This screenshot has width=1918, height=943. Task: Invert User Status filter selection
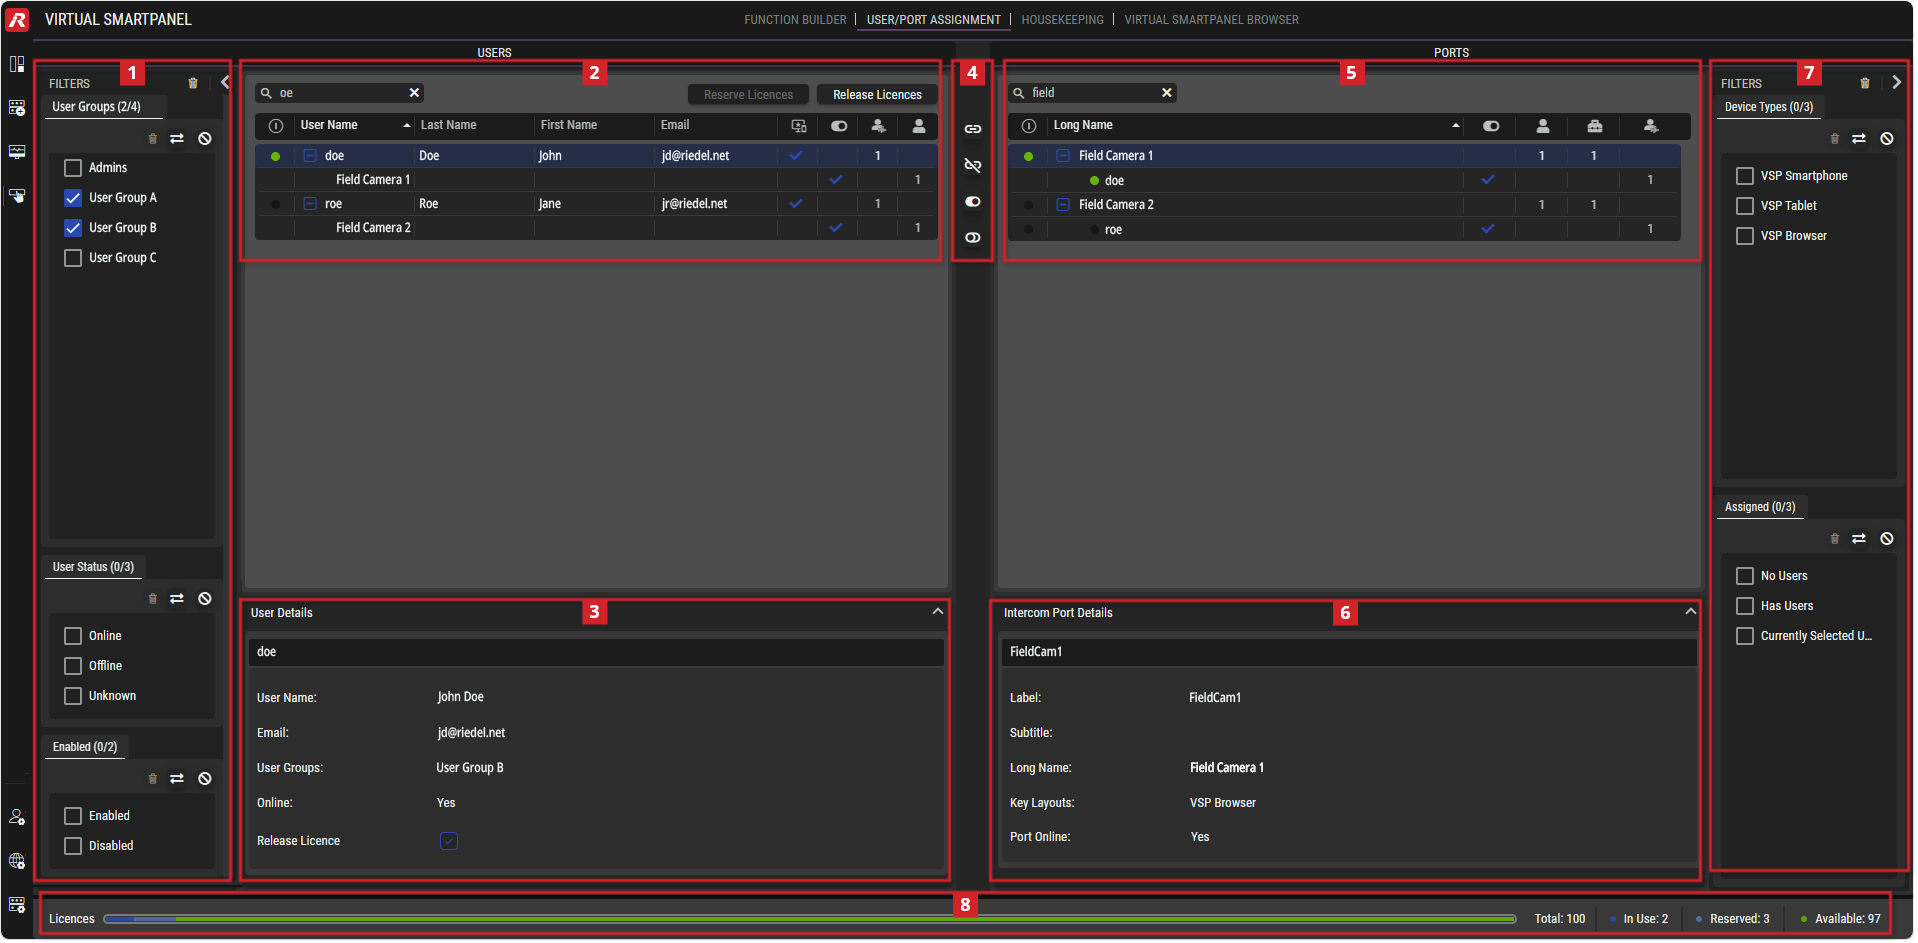click(x=177, y=599)
